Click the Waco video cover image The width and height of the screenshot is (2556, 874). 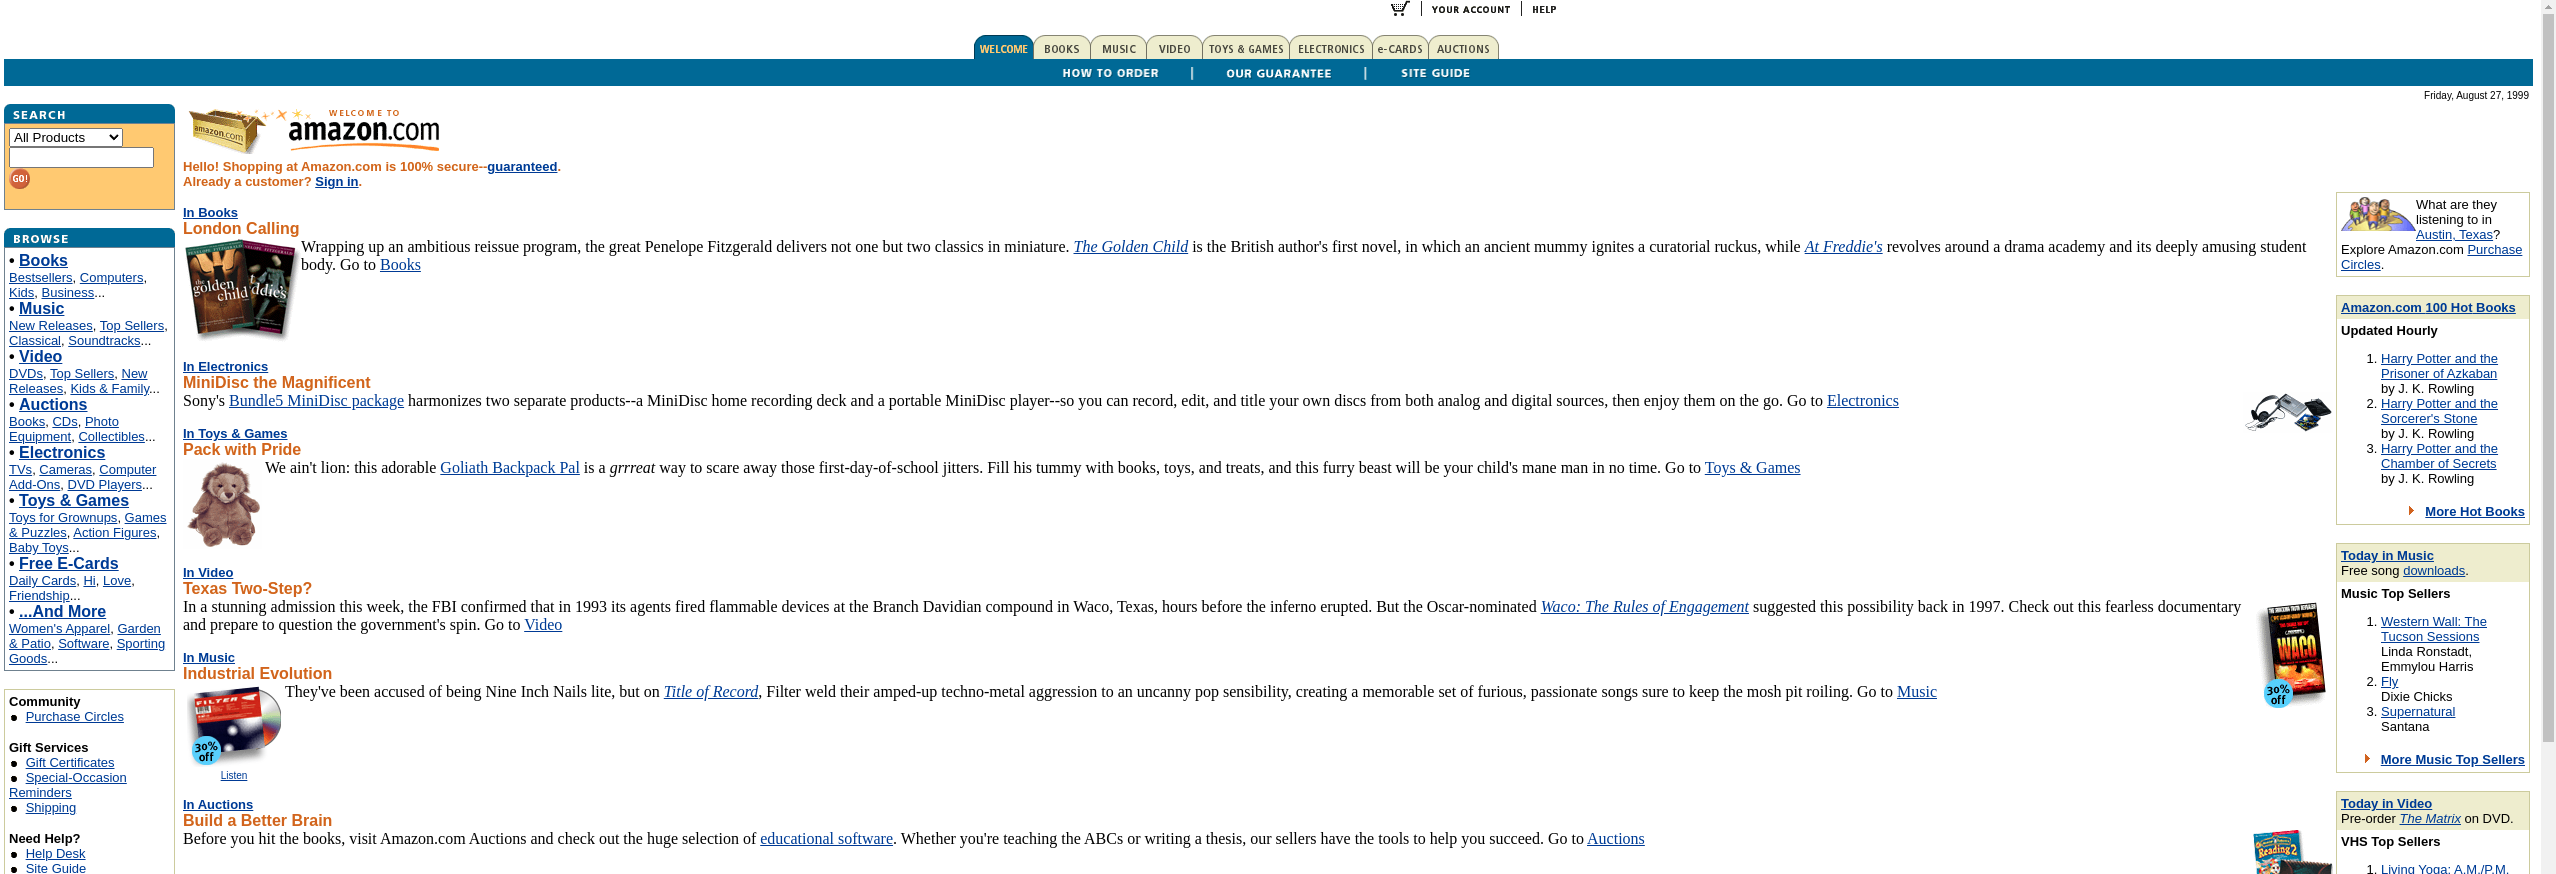pos(2295,654)
